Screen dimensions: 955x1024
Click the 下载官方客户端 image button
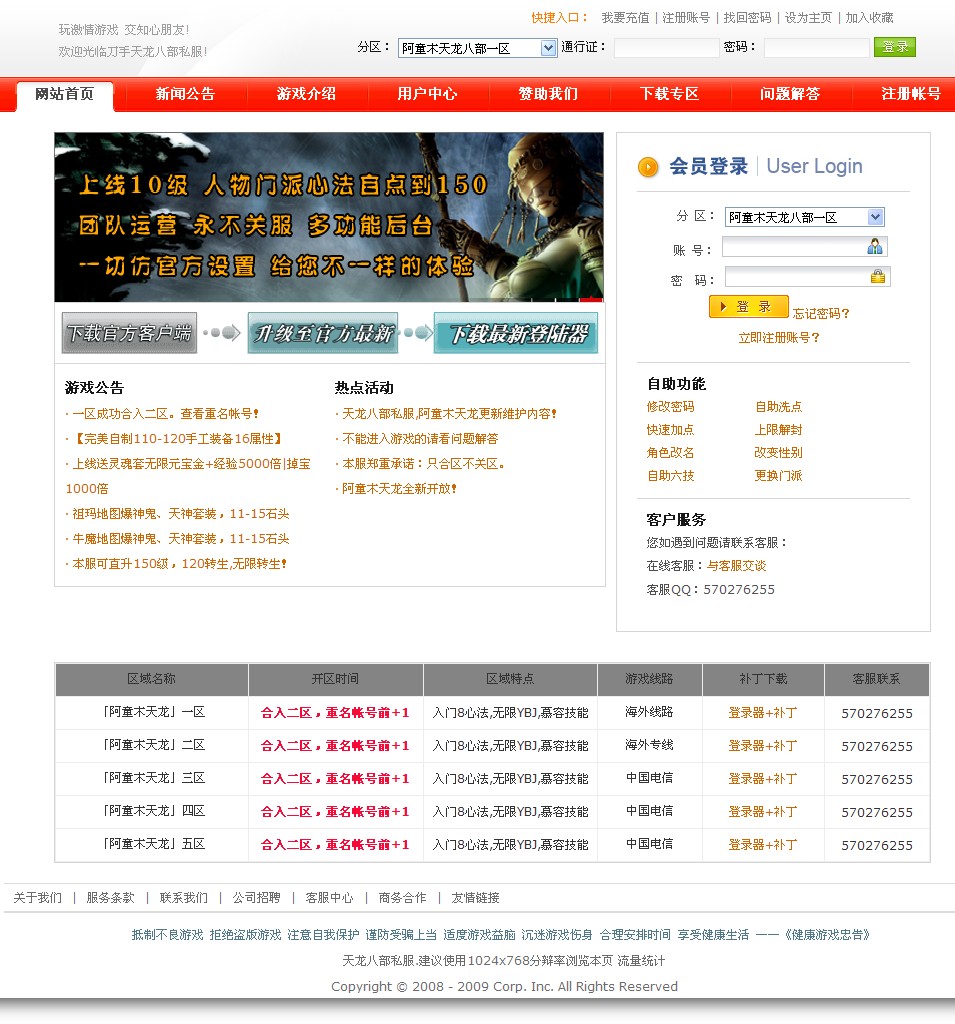pos(128,331)
